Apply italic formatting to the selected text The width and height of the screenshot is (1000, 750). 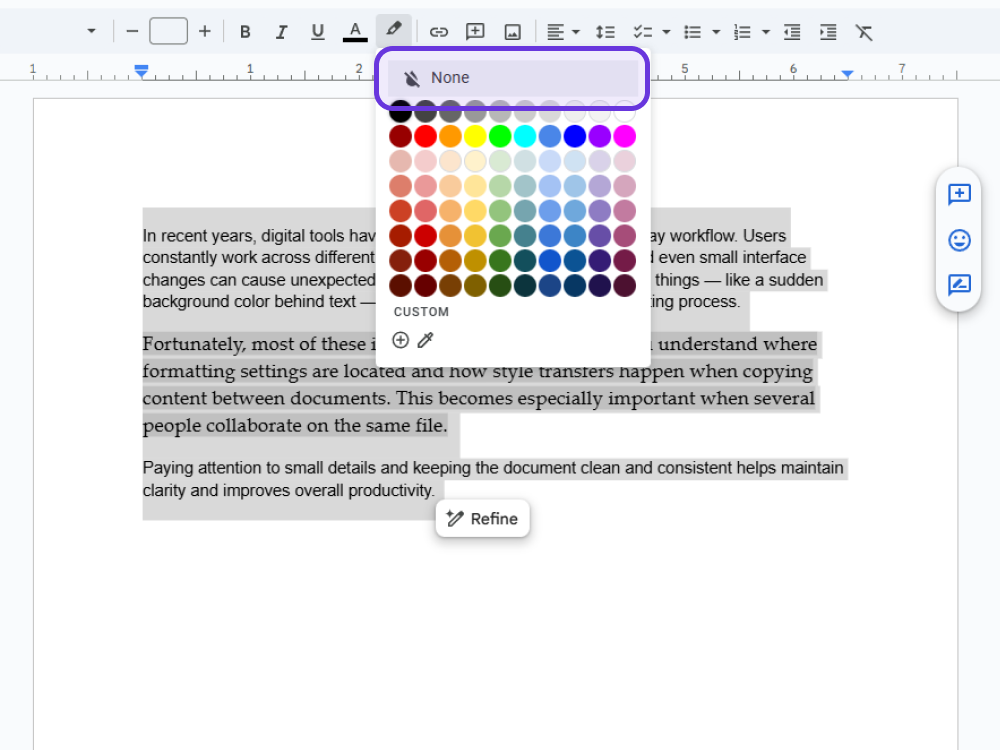point(281,31)
